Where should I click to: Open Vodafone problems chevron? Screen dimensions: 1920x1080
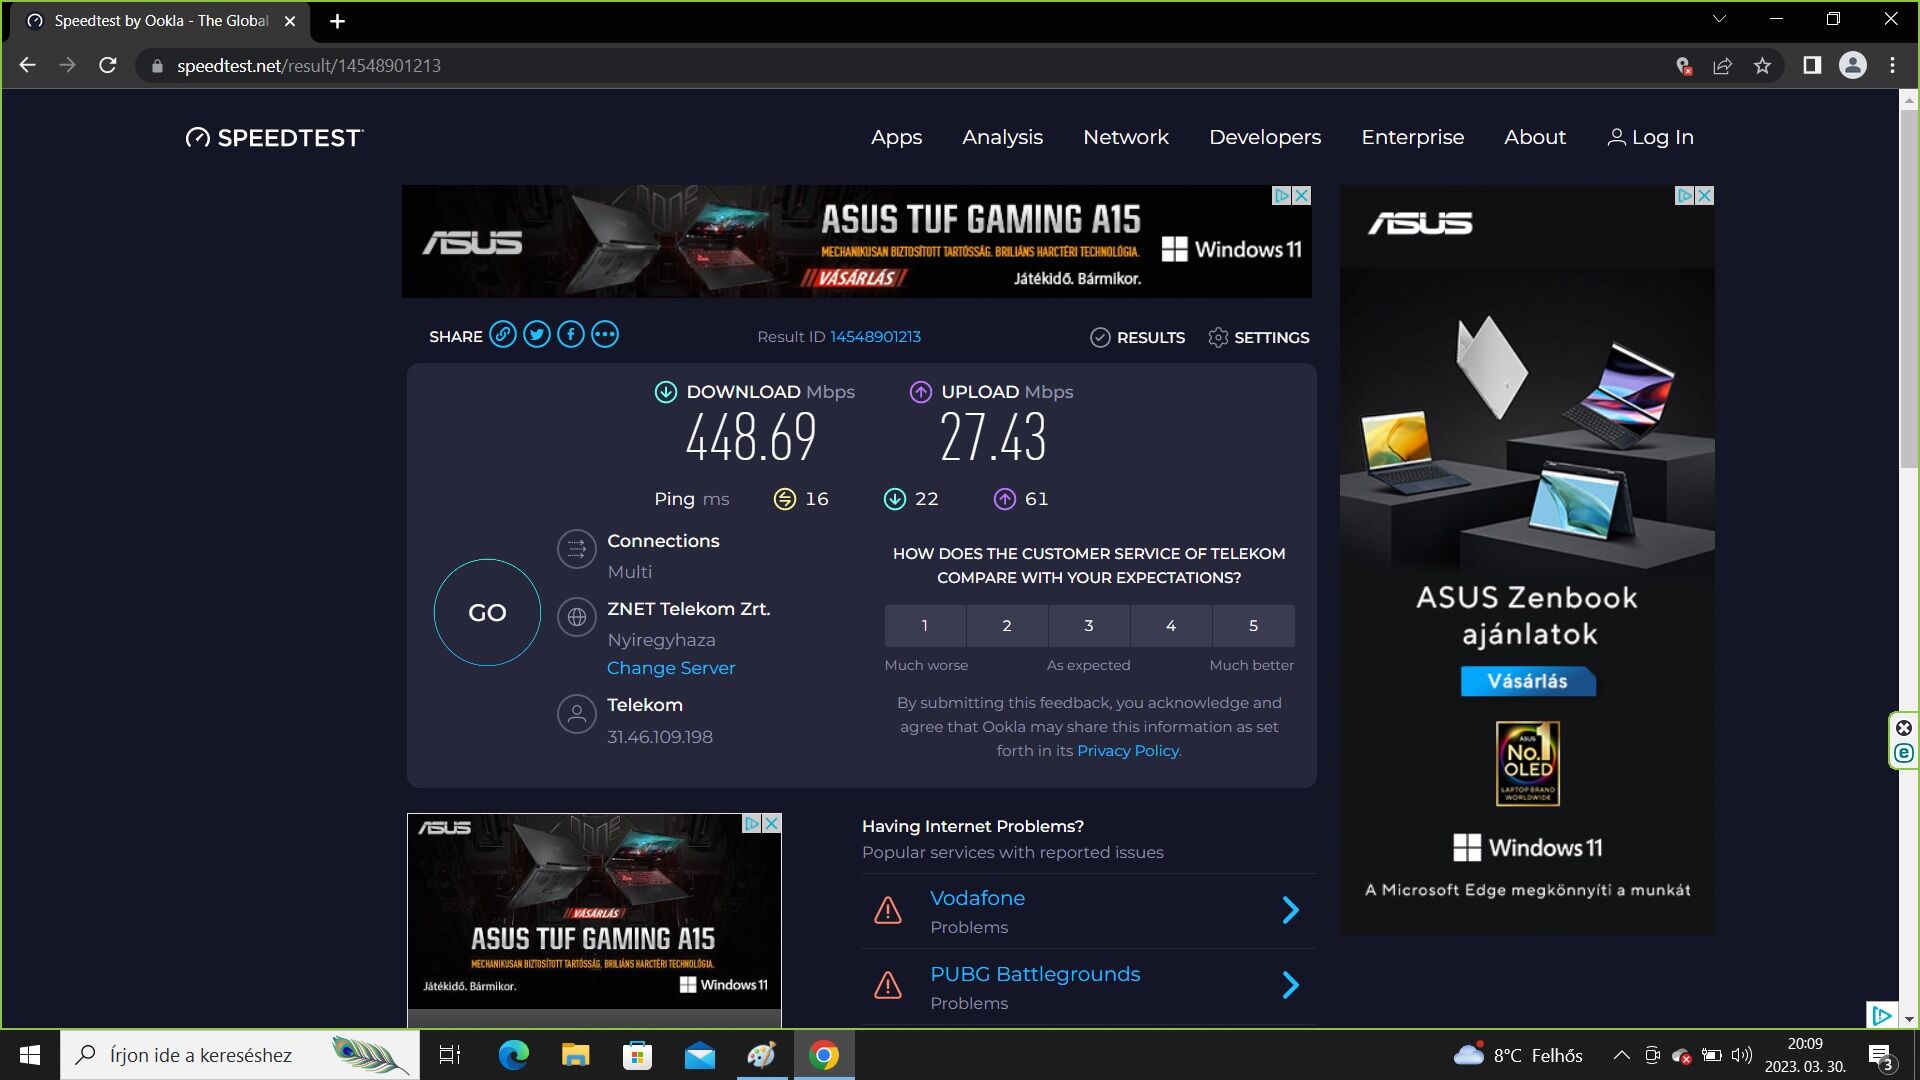pyautogui.click(x=1290, y=910)
